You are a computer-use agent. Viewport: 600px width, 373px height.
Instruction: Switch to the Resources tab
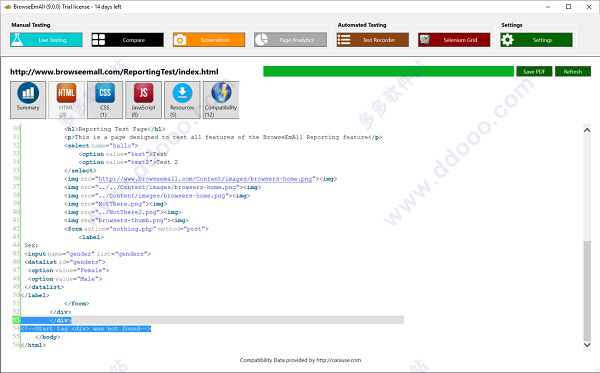182,100
